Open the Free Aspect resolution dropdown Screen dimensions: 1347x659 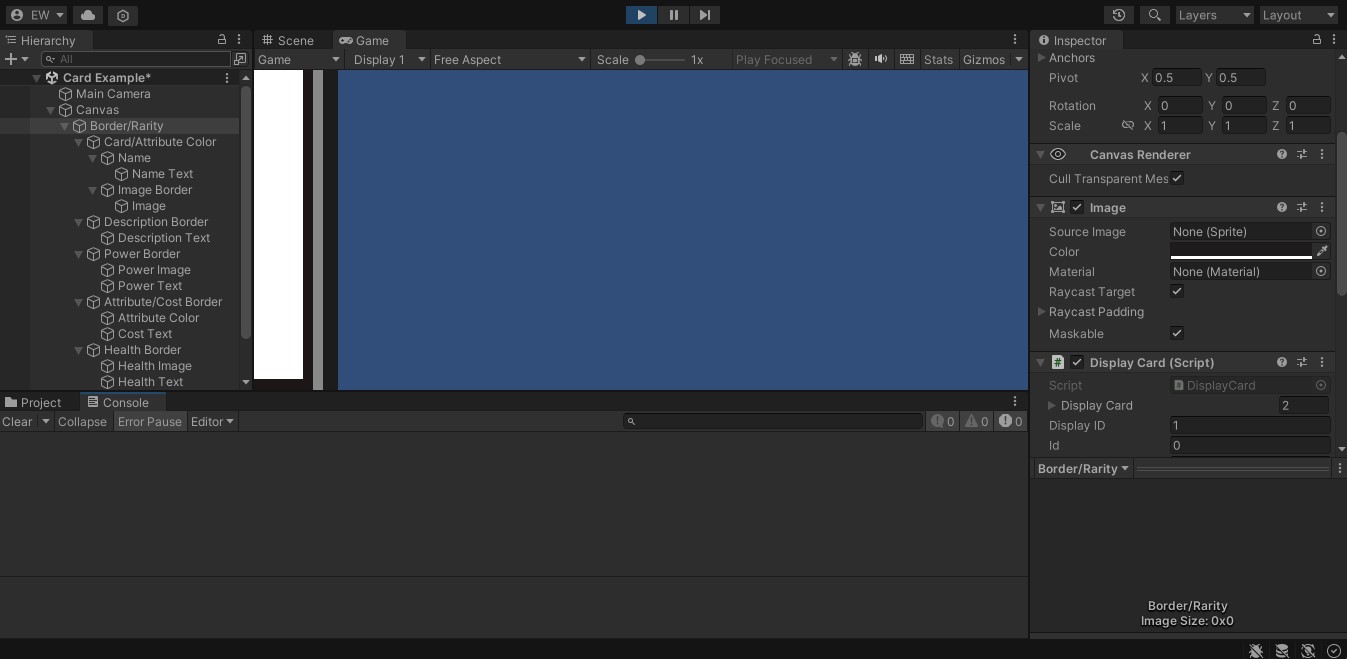click(508, 59)
